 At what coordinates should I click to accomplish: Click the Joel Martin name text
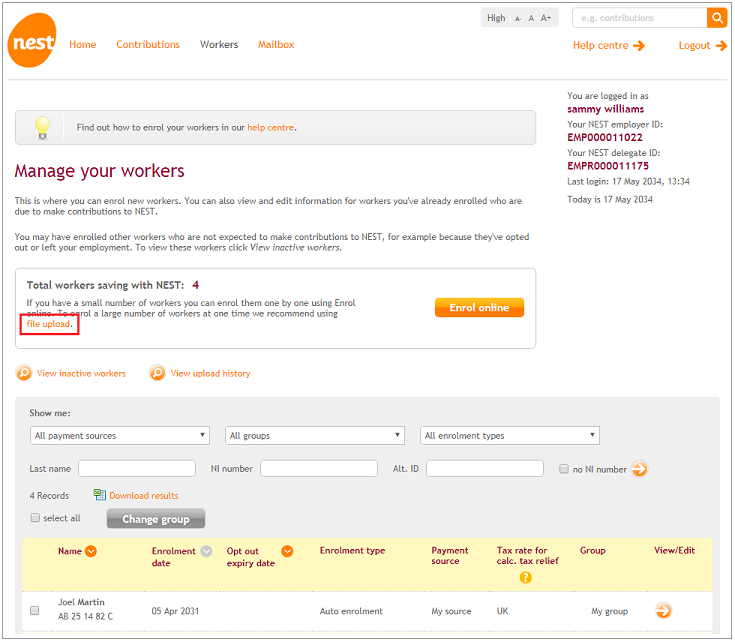pos(81,602)
